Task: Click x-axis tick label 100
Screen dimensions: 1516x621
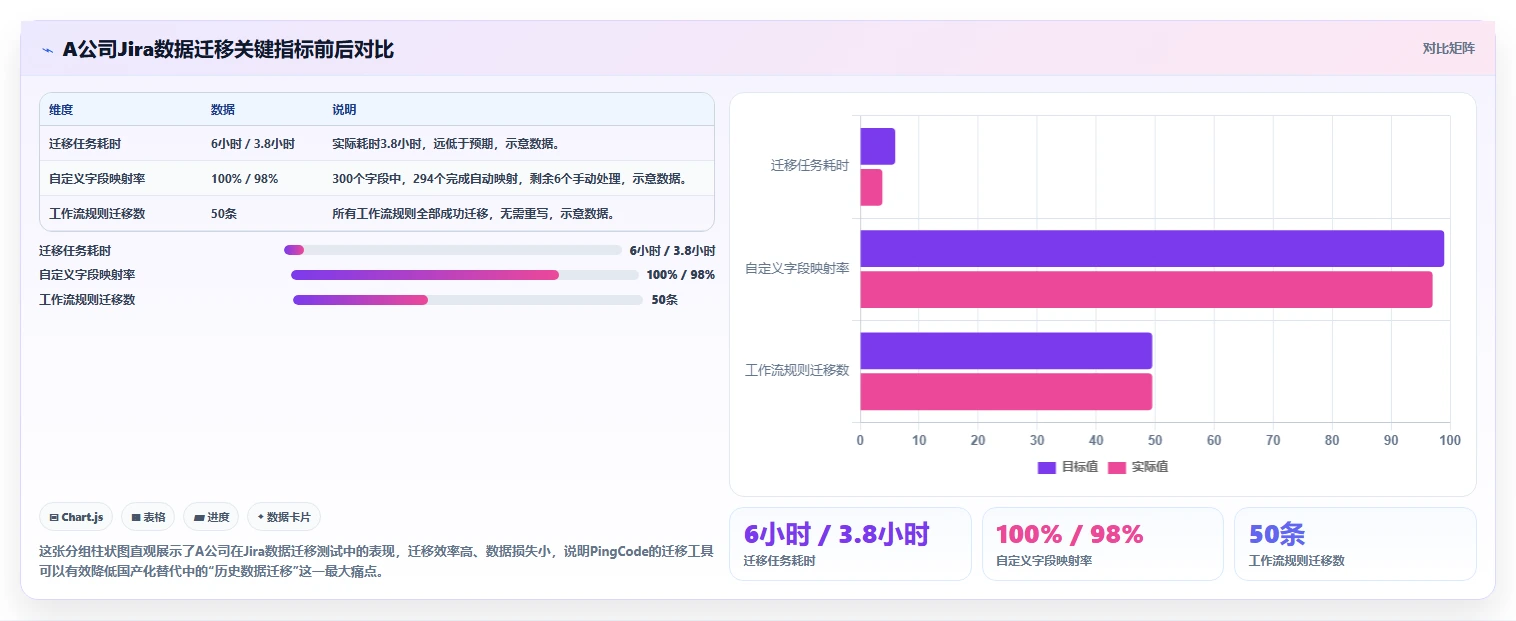Action: click(x=1450, y=440)
